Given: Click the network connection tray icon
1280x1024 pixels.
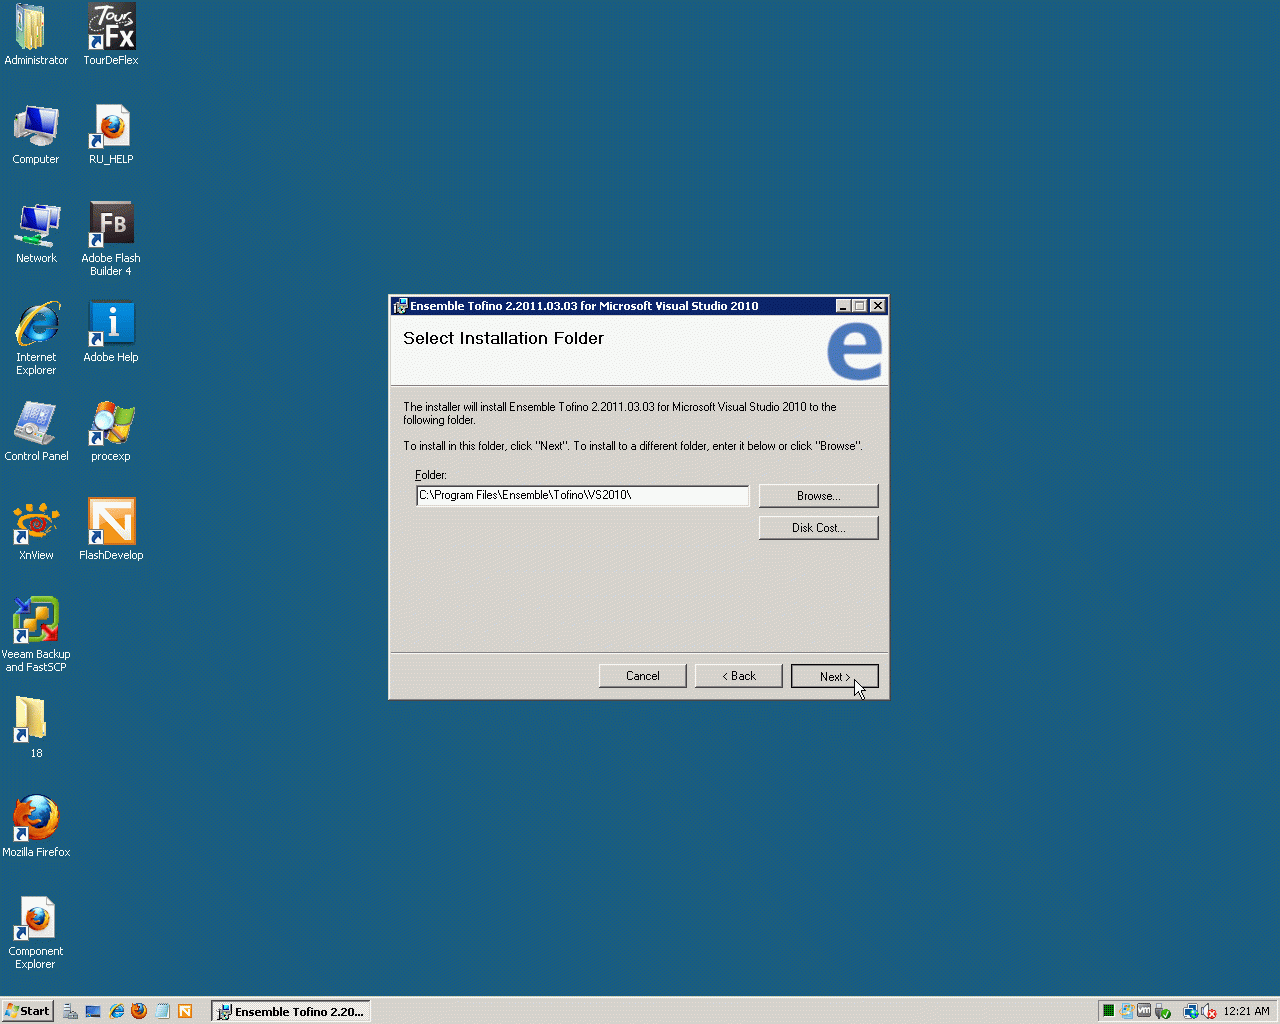Looking at the screenshot, I should [1191, 1011].
